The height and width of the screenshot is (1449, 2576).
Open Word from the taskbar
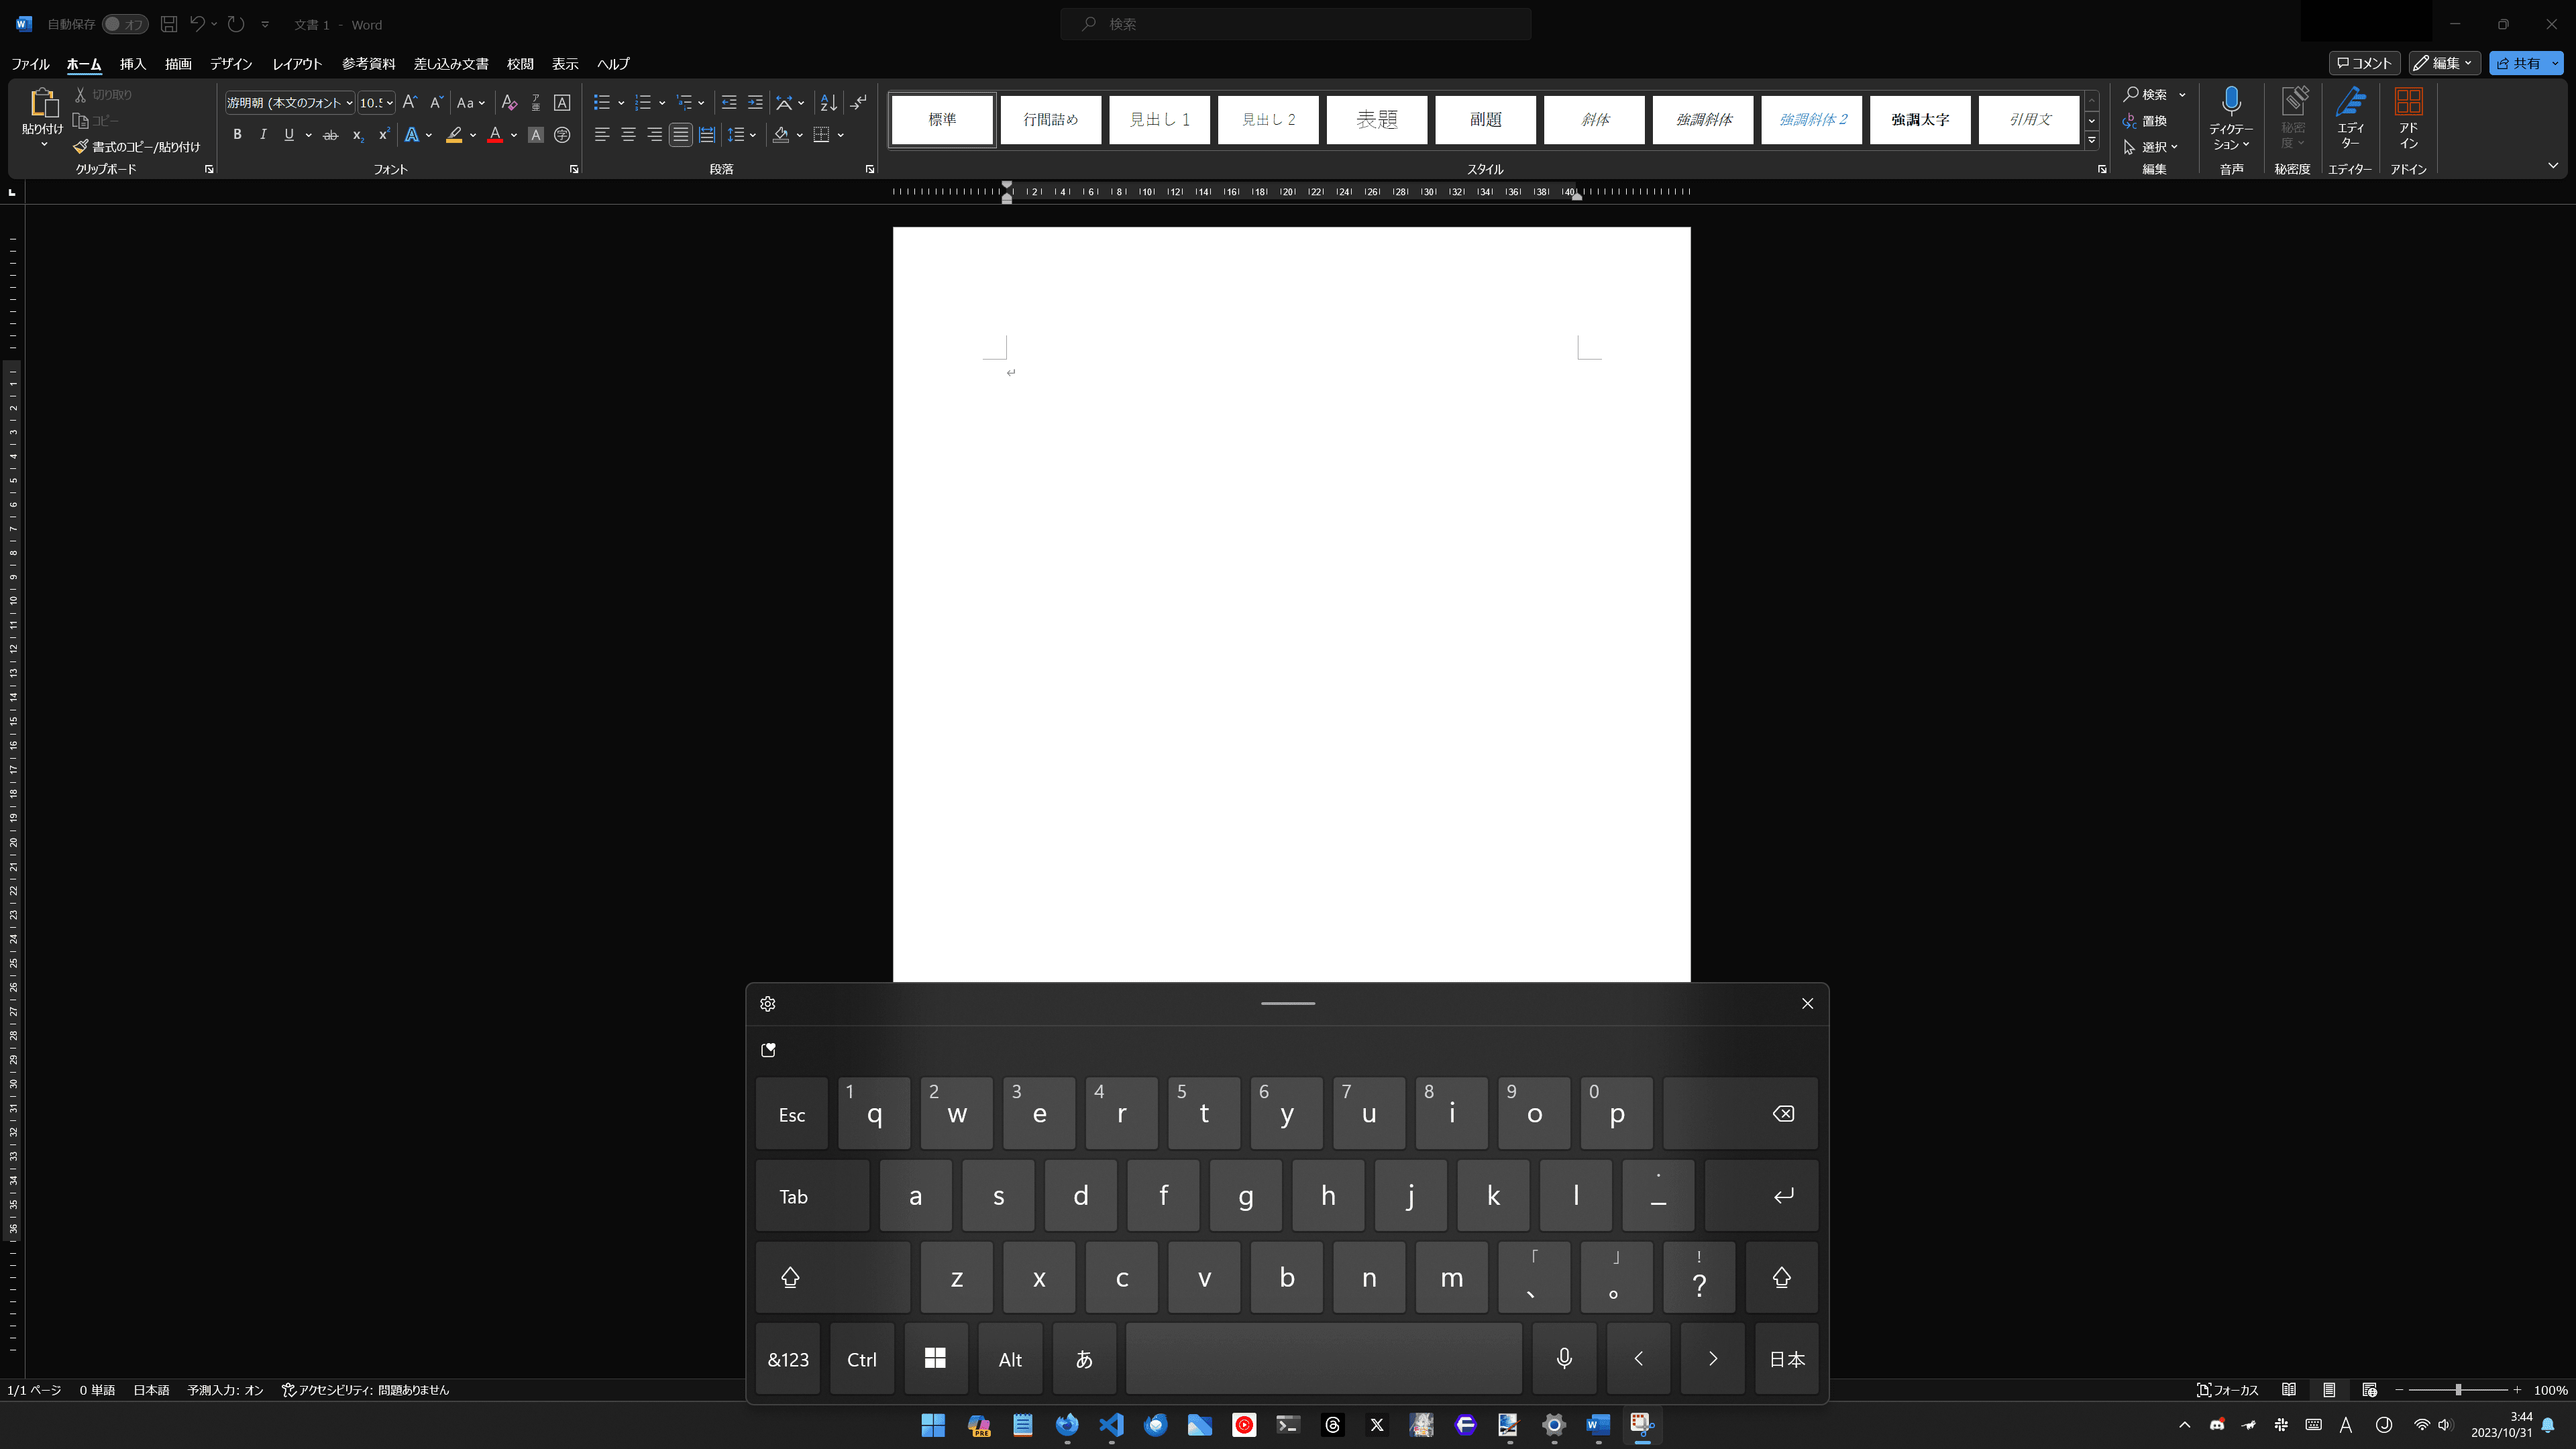pos(1598,1424)
